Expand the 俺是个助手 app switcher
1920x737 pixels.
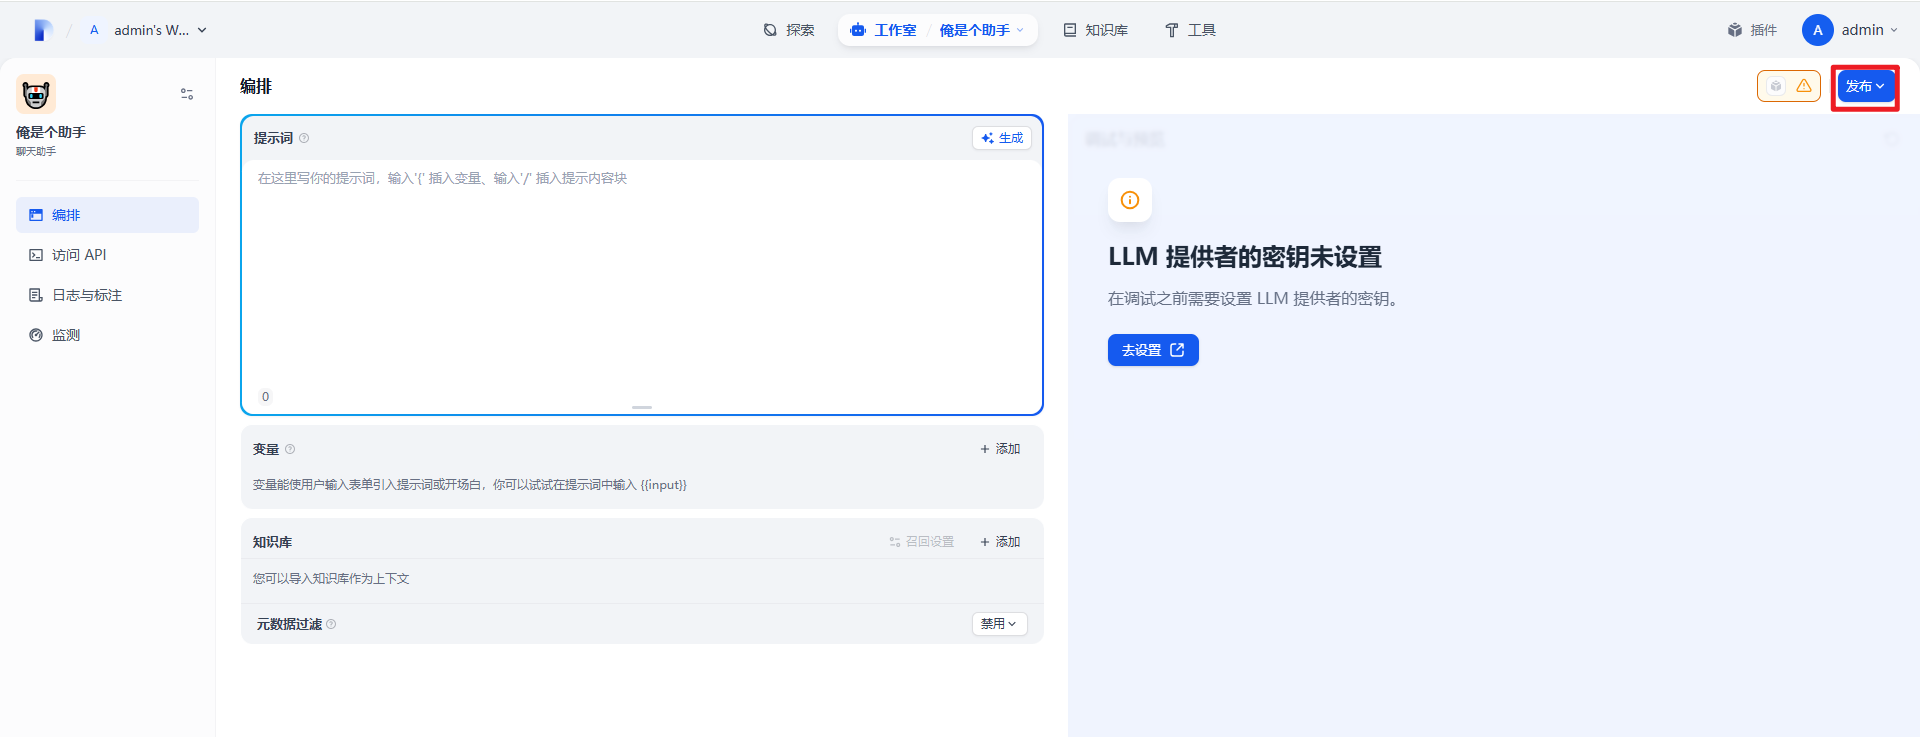click(982, 30)
